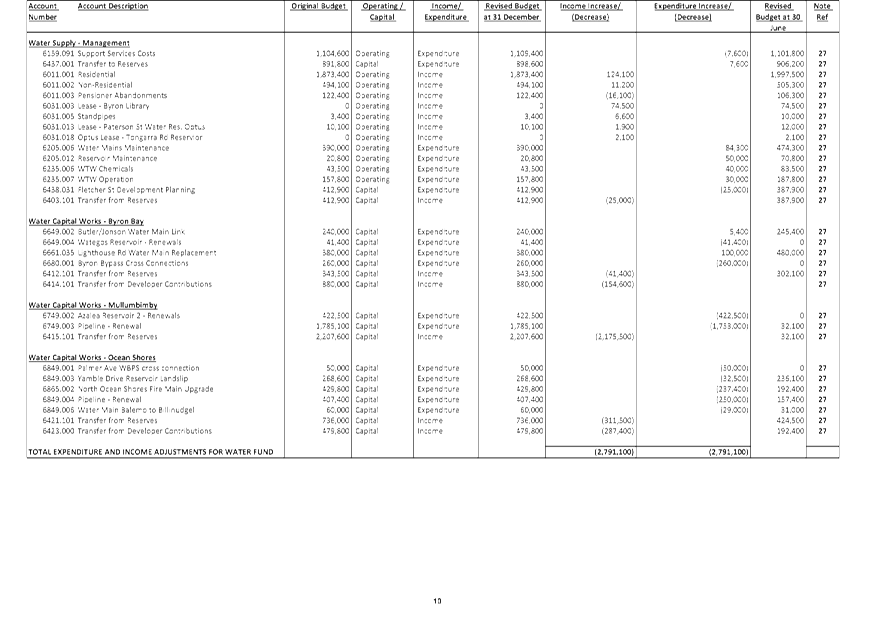Image resolution: width=875 pixels, height=619 pixels.
Task: Click 'TOTAL EXPENDITURE AND INCOME ADJUSTMENTS FOR WATER FUND'
Action: click(151, 452)
